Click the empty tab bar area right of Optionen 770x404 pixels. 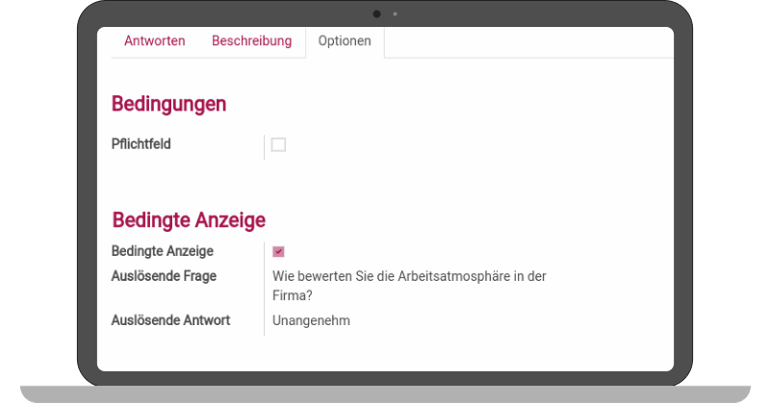pyautogui.click(x=520, y=42)
